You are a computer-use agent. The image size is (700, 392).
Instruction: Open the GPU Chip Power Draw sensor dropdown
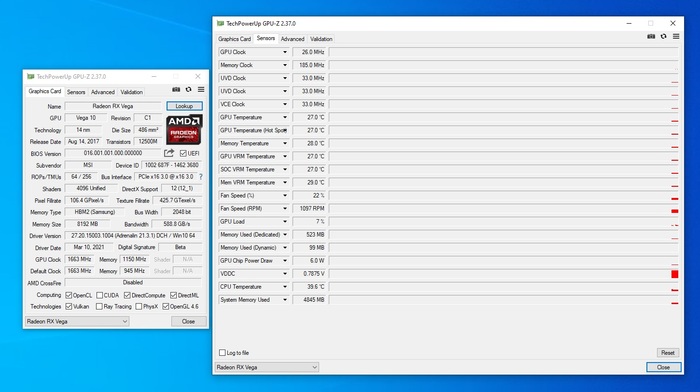285,261
